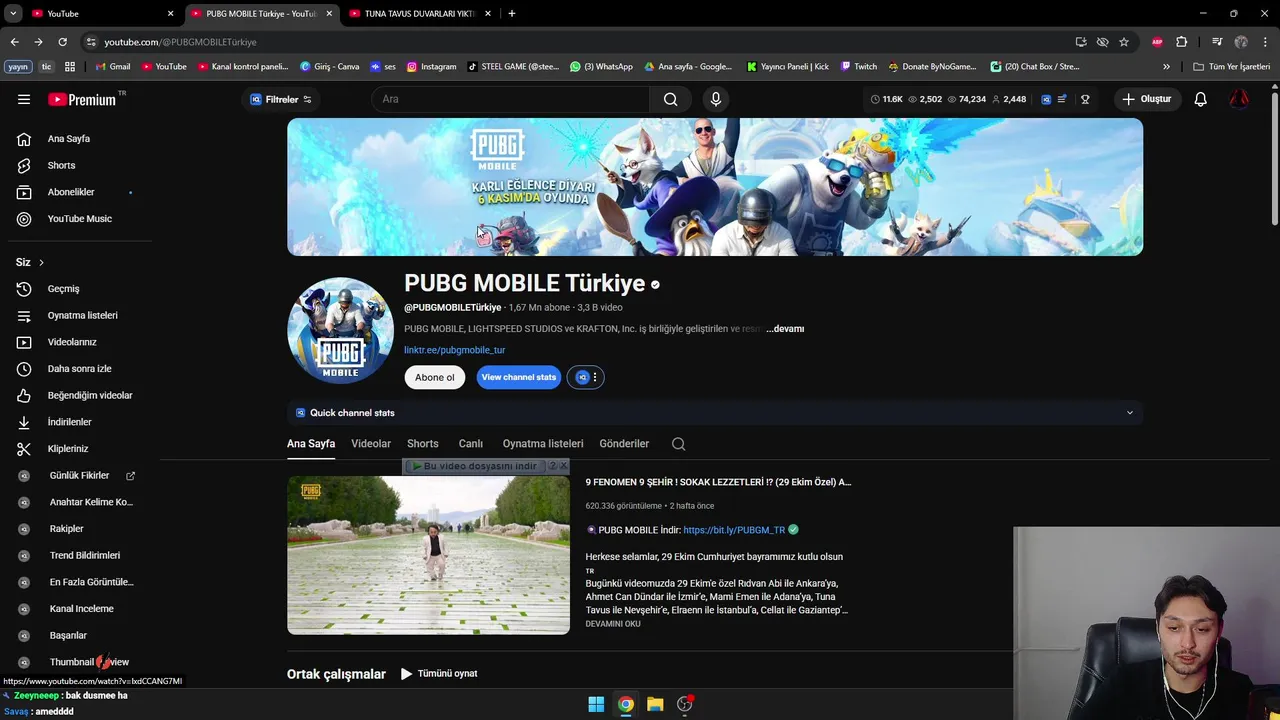Open the Tüm Yer İşaretleri folder
The height and width of the screenshot is (720, 1280).
click(1231, 67)
